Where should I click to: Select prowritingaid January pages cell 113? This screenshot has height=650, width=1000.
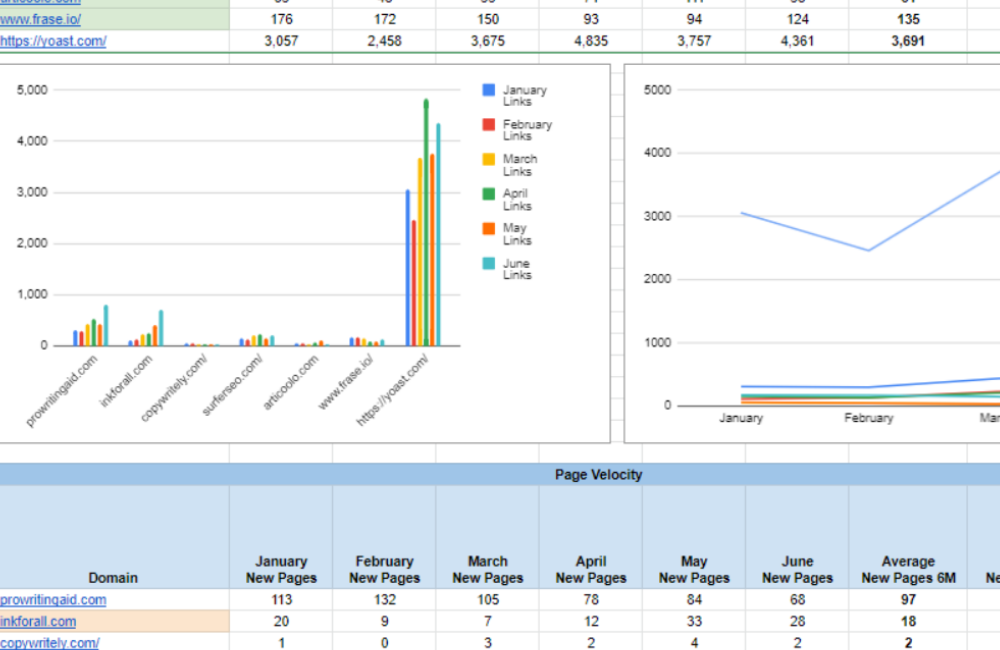(281, 600)
